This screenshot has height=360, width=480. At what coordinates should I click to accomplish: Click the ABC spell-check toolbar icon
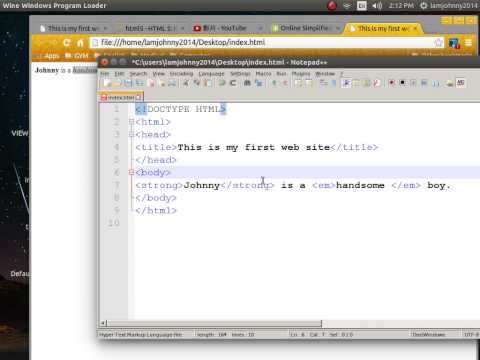461,83
